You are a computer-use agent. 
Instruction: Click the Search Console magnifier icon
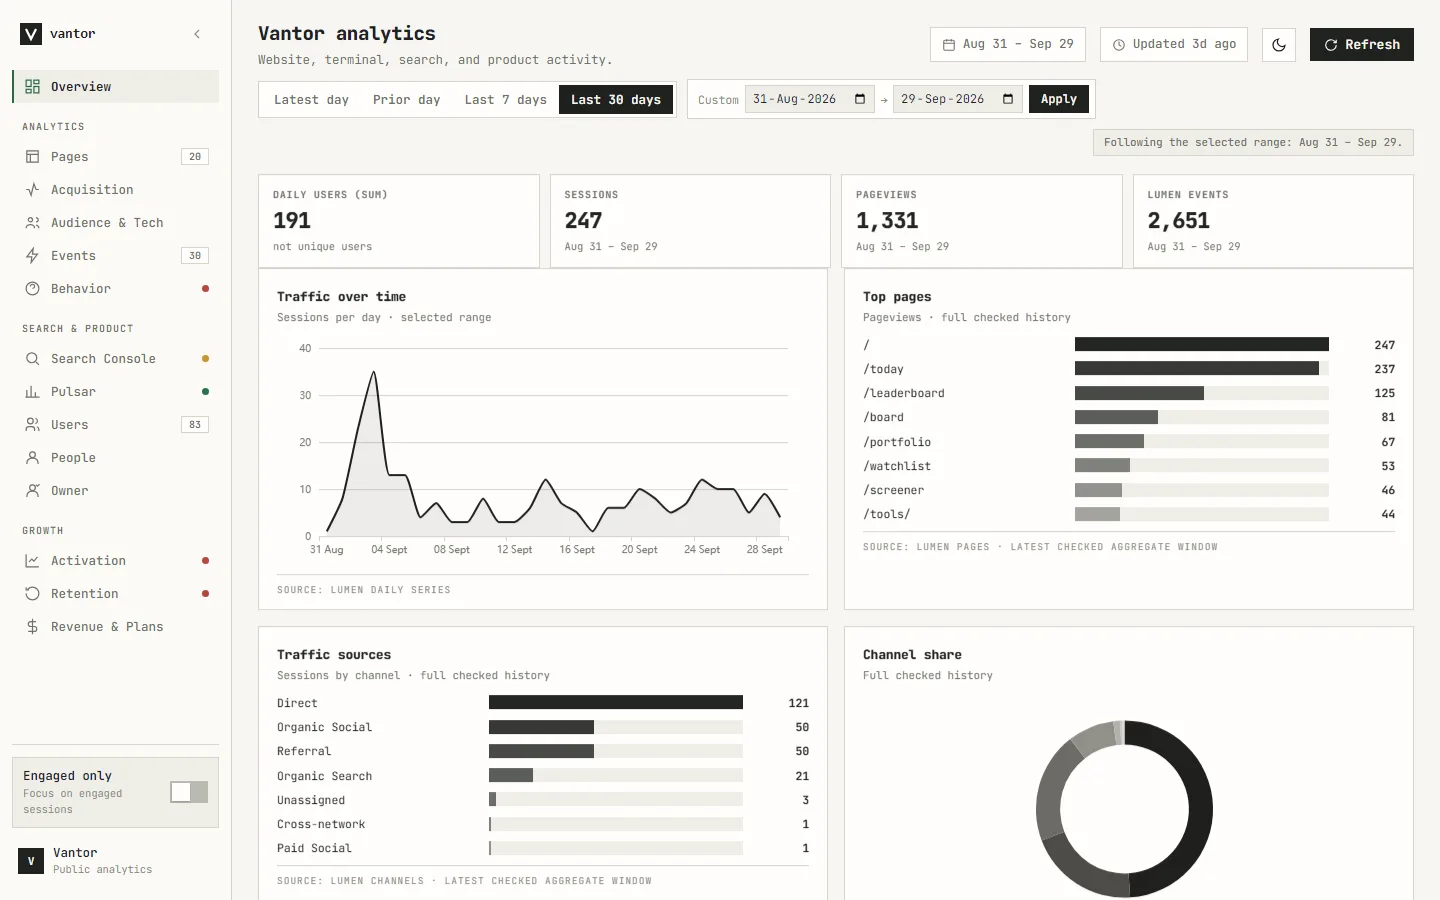click(33, 359)
